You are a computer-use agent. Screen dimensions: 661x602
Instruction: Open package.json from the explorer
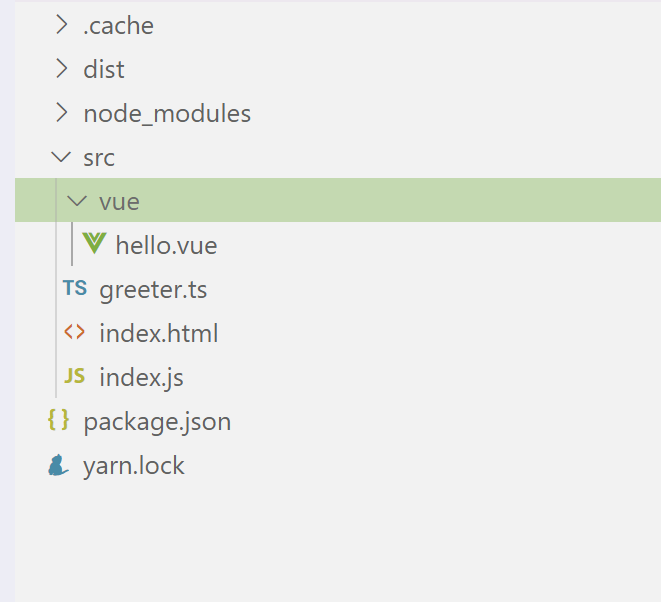pyautogui.click(x=157, y=422)
